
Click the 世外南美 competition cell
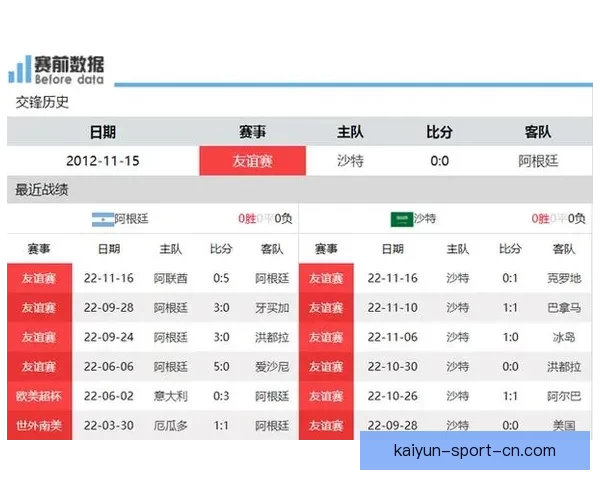point(39,425)
